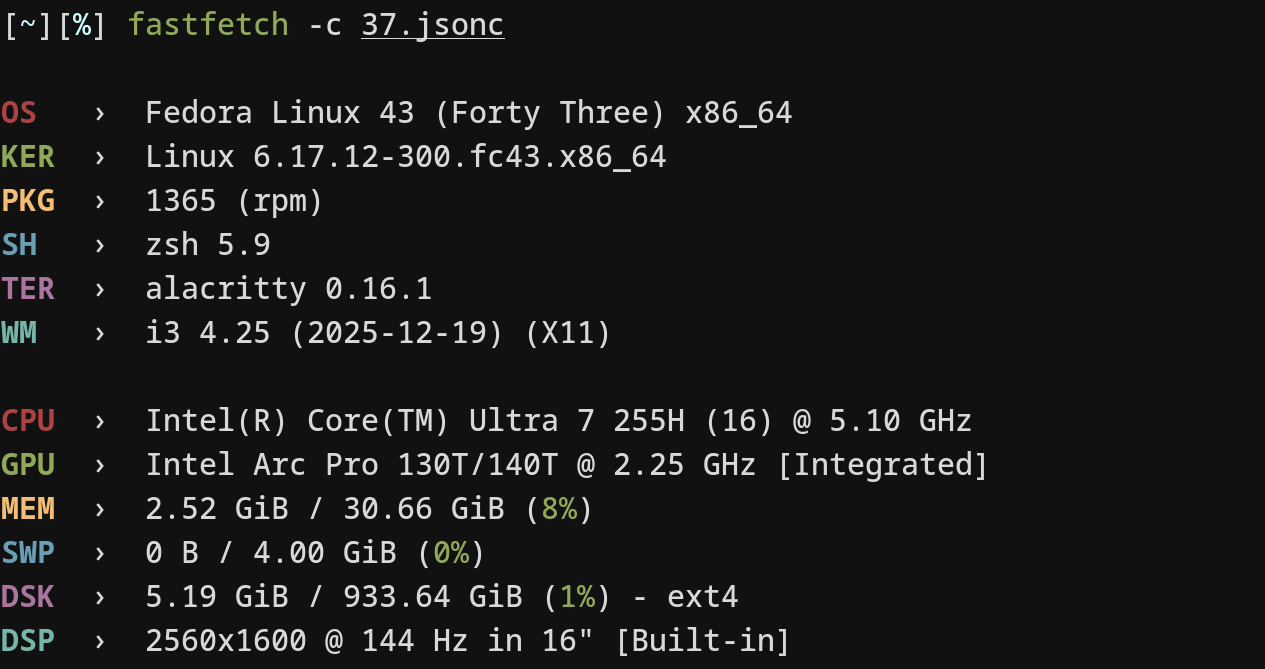Click the green GPU label
This screenshot has width=1265, height=669.
click(28, 465)
